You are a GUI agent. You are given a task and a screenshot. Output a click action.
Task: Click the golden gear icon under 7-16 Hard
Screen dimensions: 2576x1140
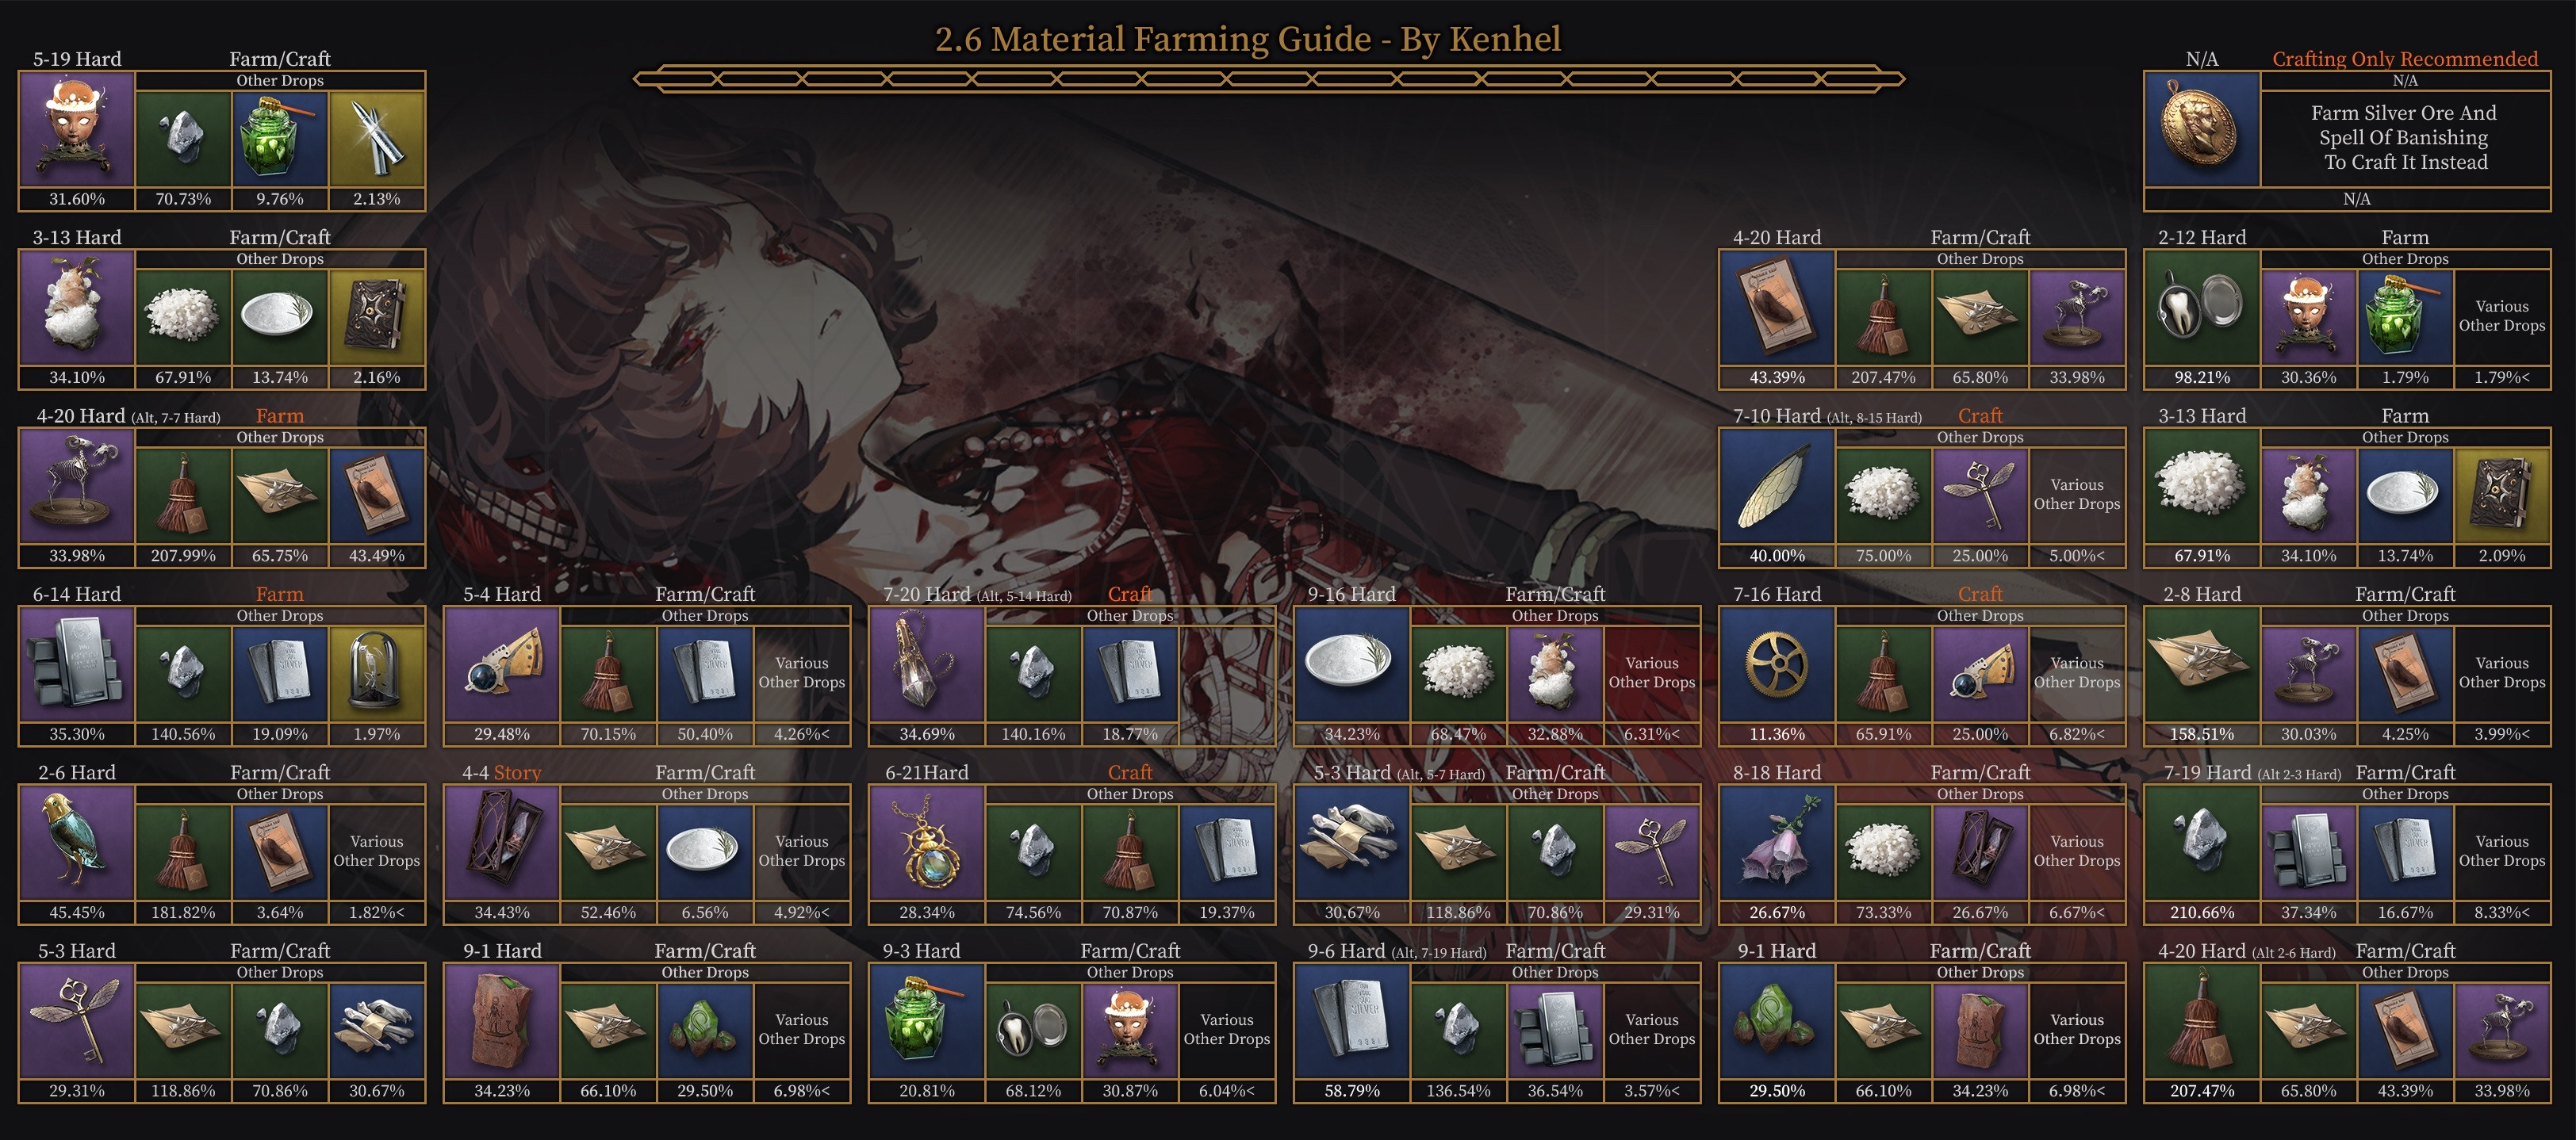[1777, 664]
